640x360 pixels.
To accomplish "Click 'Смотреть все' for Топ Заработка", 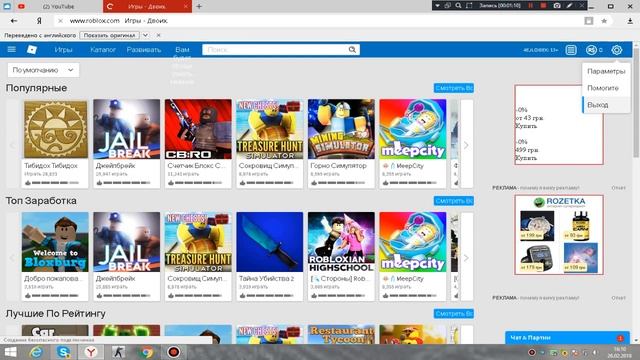I will [x=453, y=201].
